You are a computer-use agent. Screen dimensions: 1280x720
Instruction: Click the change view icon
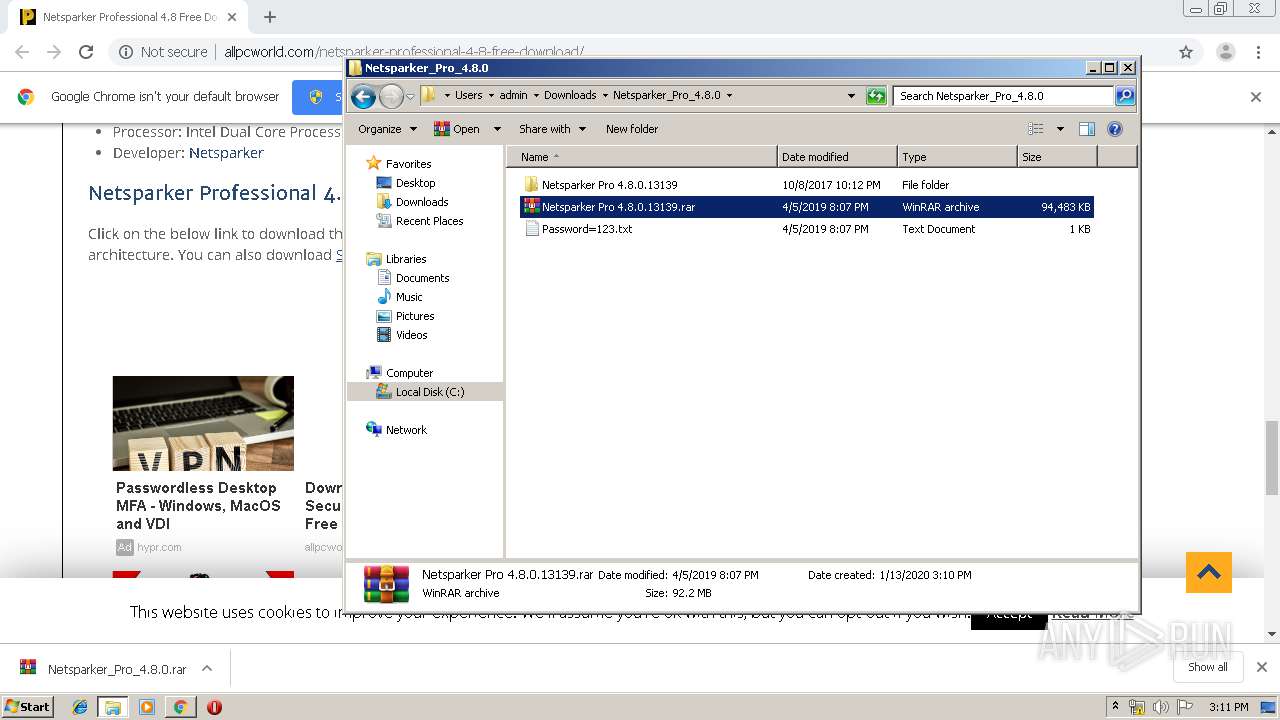click(x=1036, y=129)
